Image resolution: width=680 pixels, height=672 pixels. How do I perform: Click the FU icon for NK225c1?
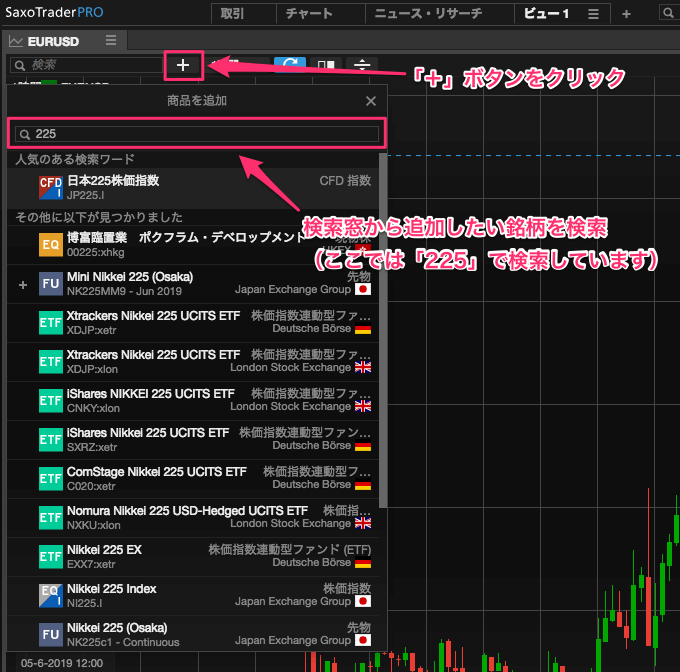[51, 635]
